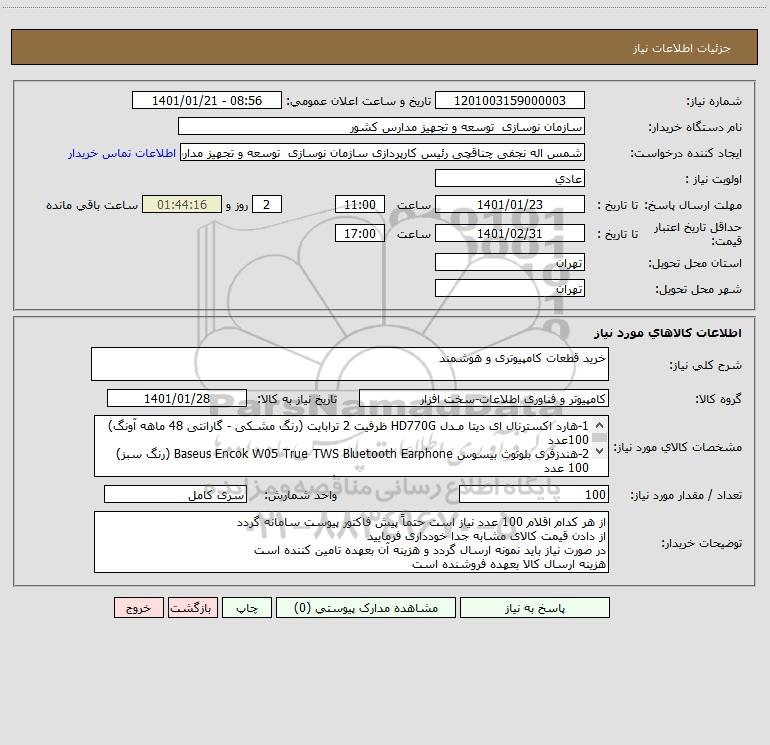Click the بازگشت back button
This screenshot has height=745, width=770.
click(x=192, y=608)
